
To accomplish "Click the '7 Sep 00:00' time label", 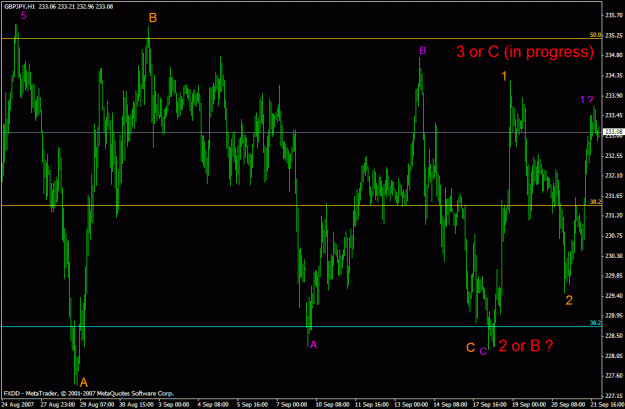I will click(x=292, y=404).
